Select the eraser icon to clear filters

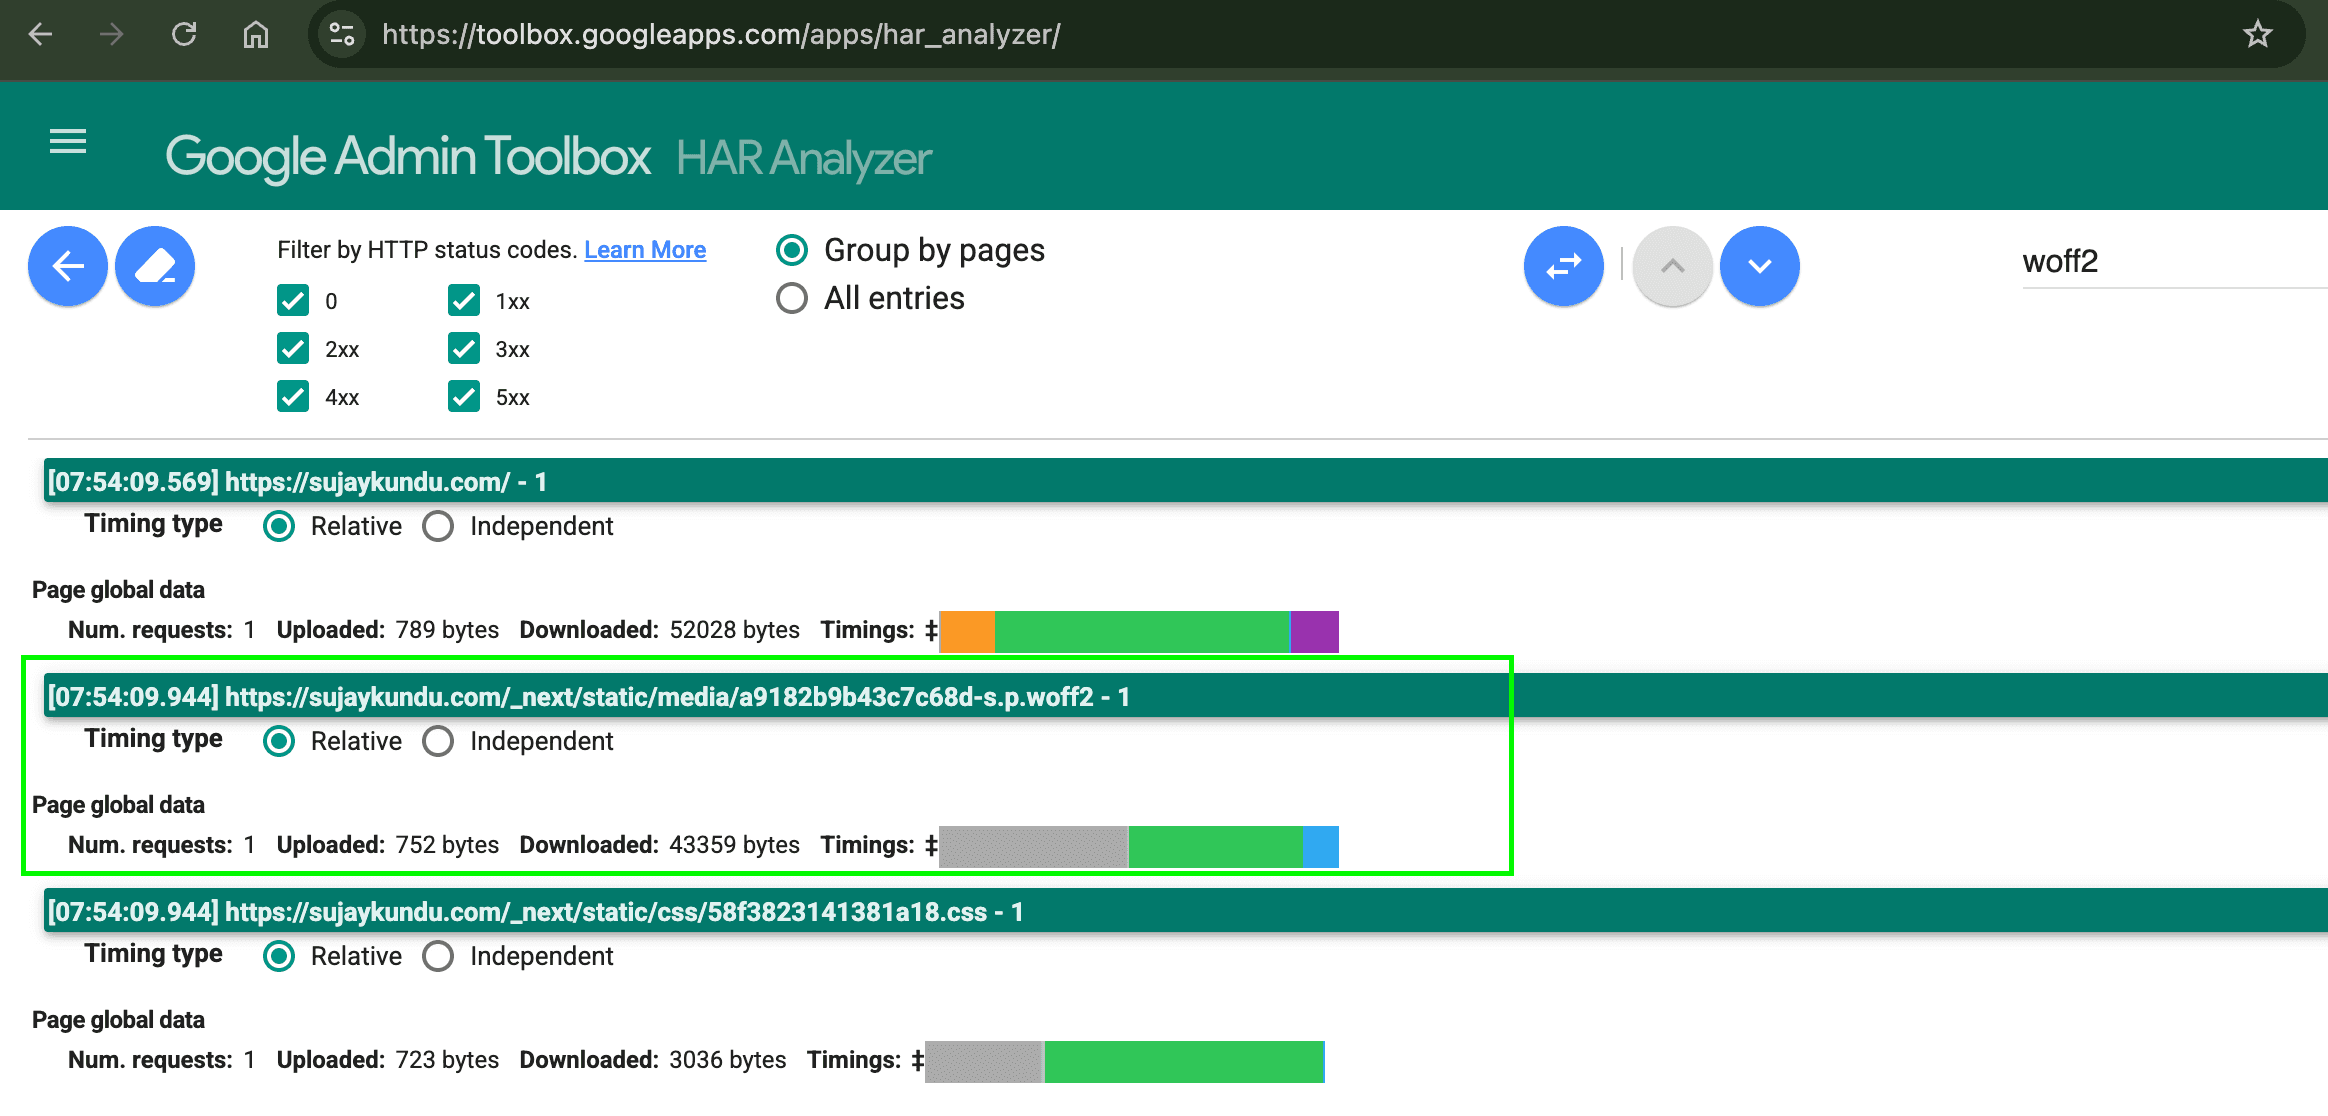154,265
